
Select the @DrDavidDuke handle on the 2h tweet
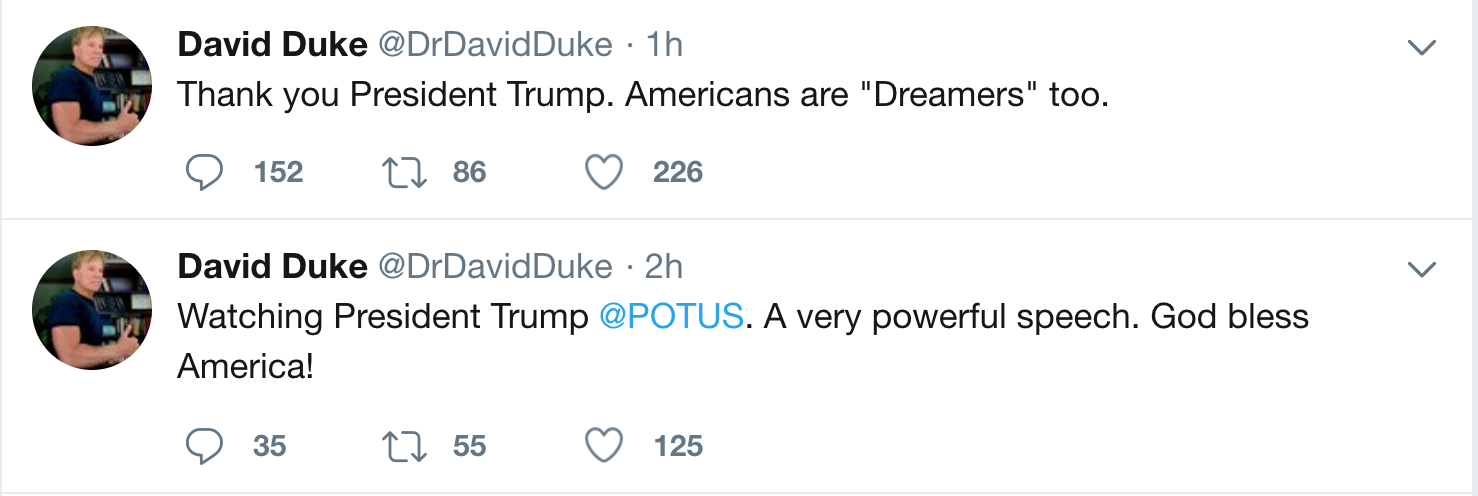coord(494,266)
